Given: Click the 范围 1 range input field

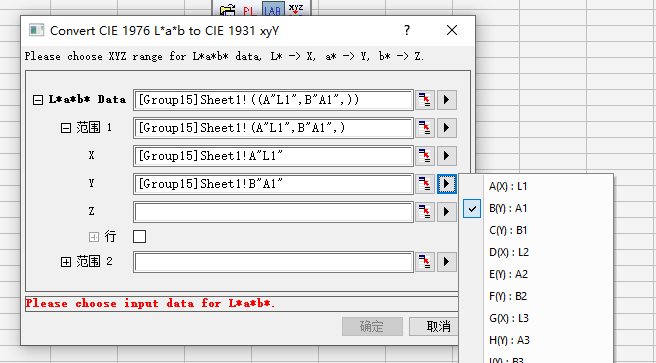Looking at the screenshot, I should click(x=274, y=128).
